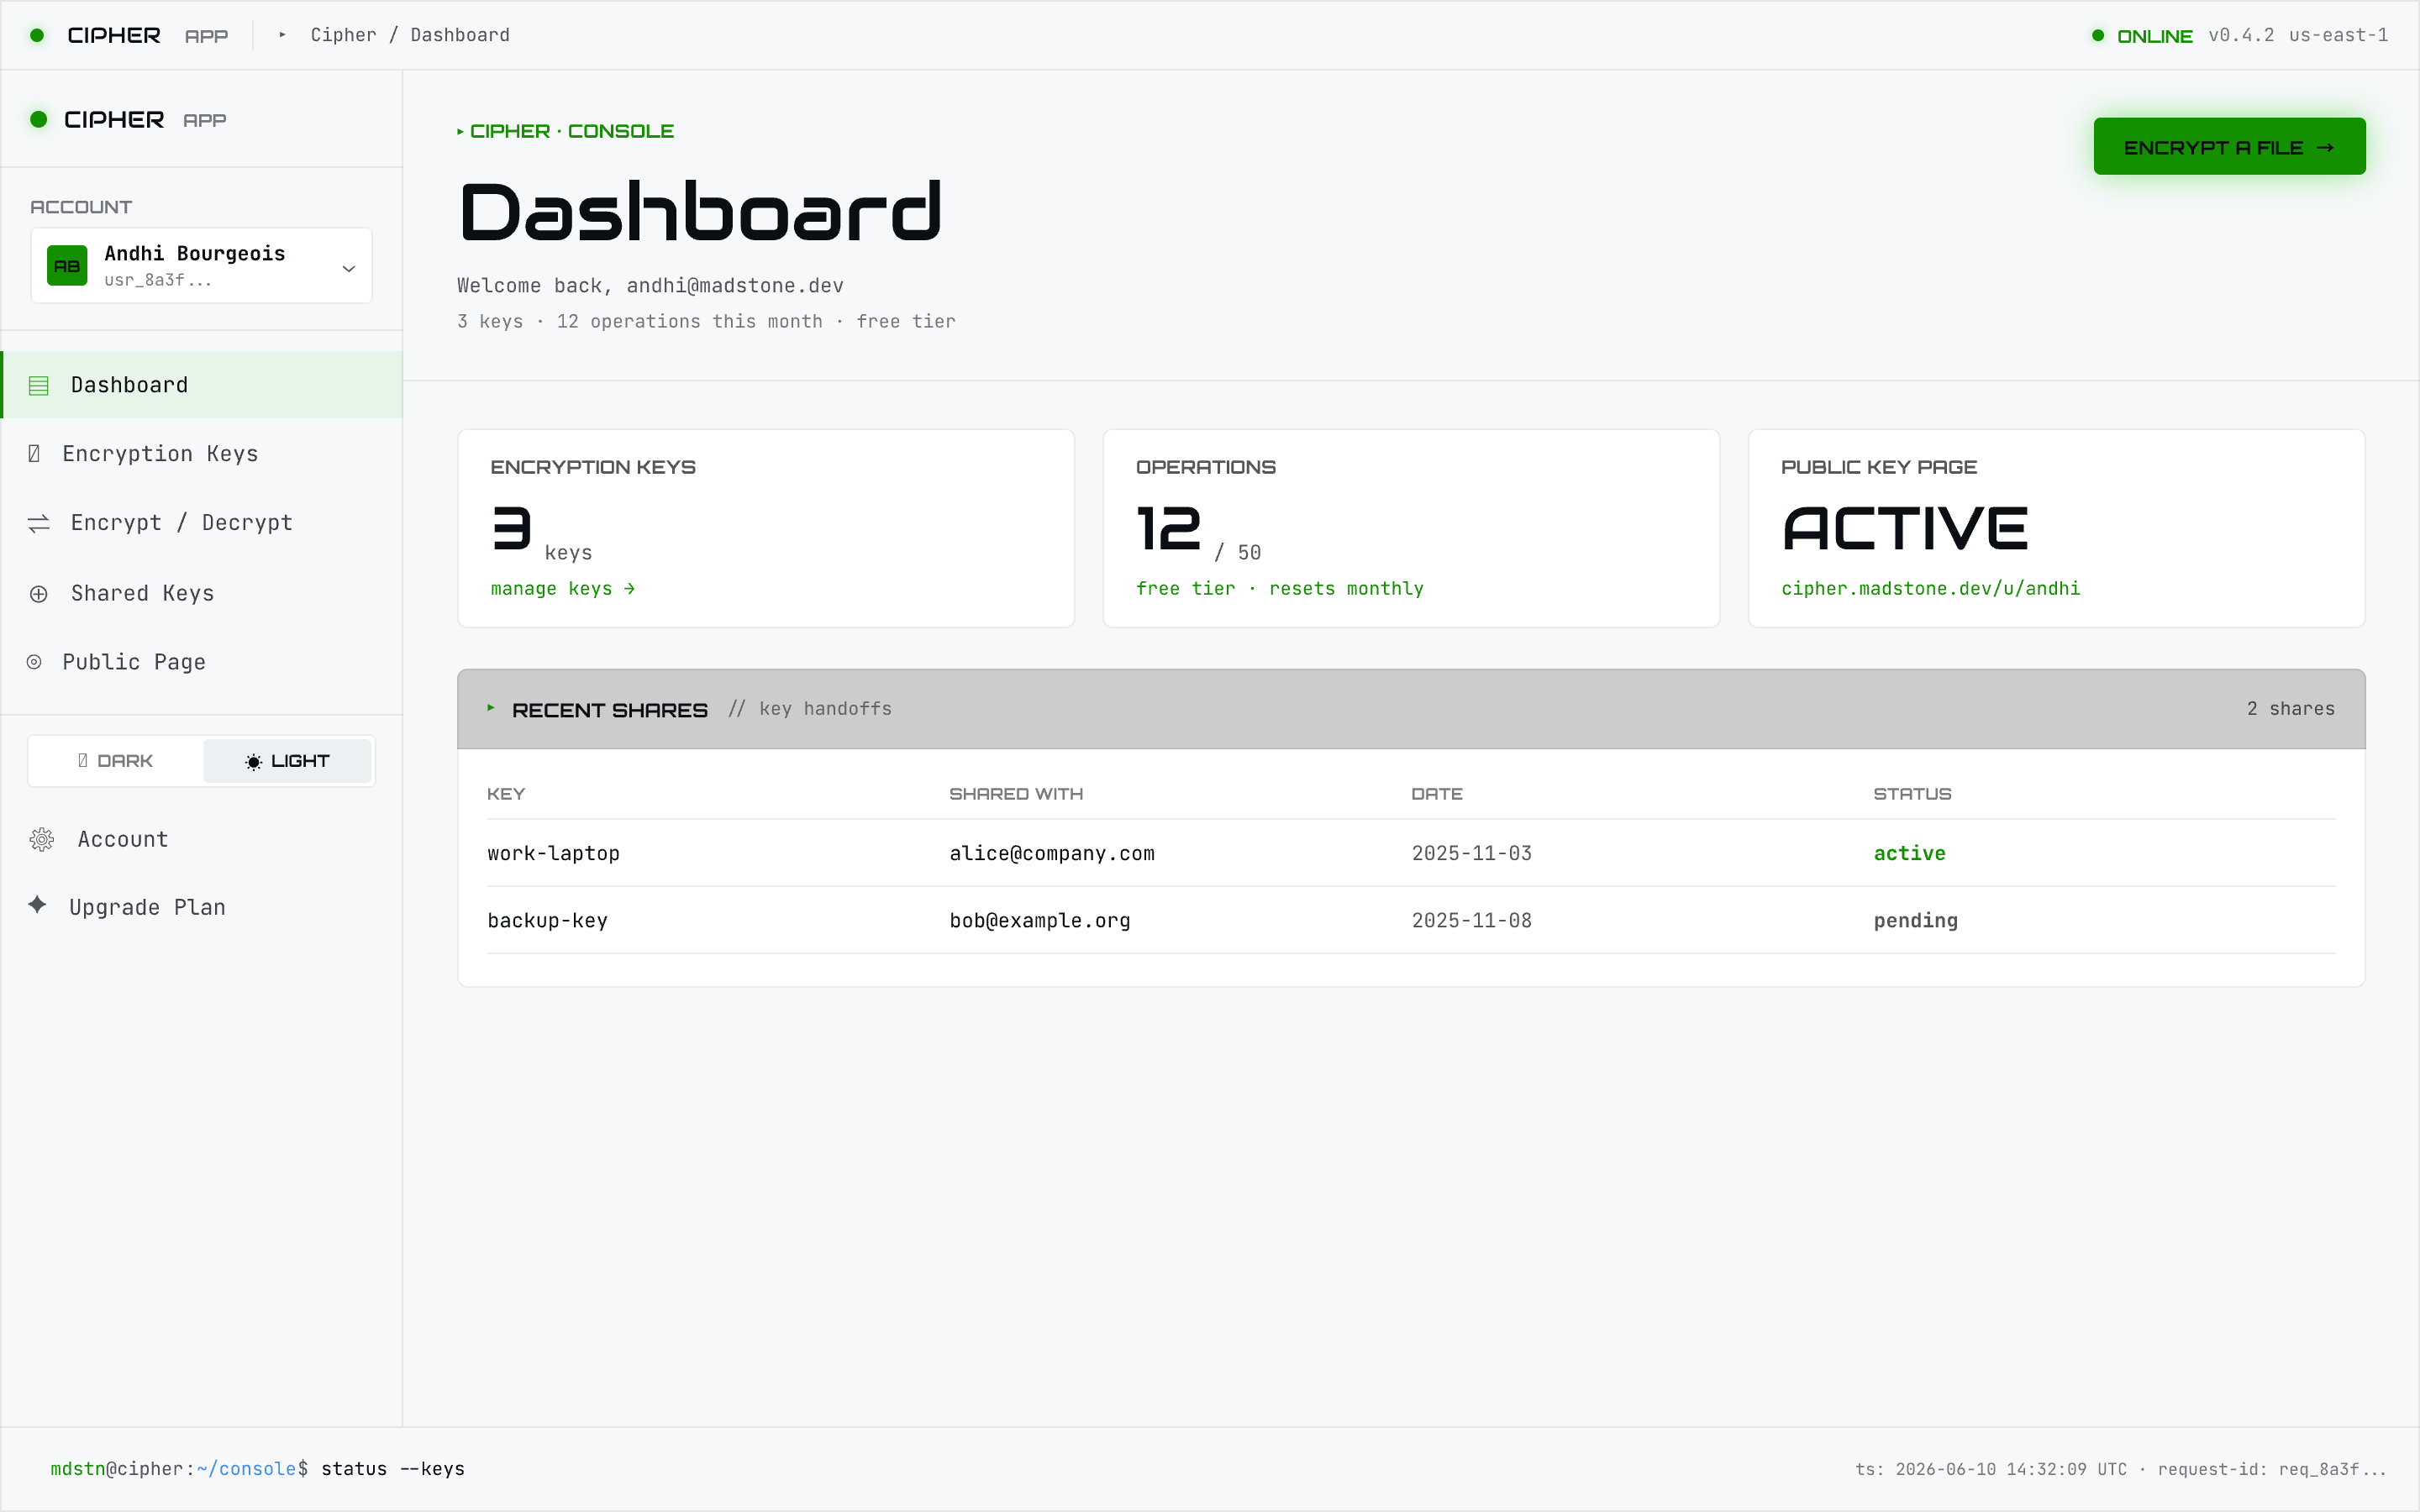Click the v0.4.2 version label
Viewport: 2420px width, 1512px height.
coord(2241,35)
